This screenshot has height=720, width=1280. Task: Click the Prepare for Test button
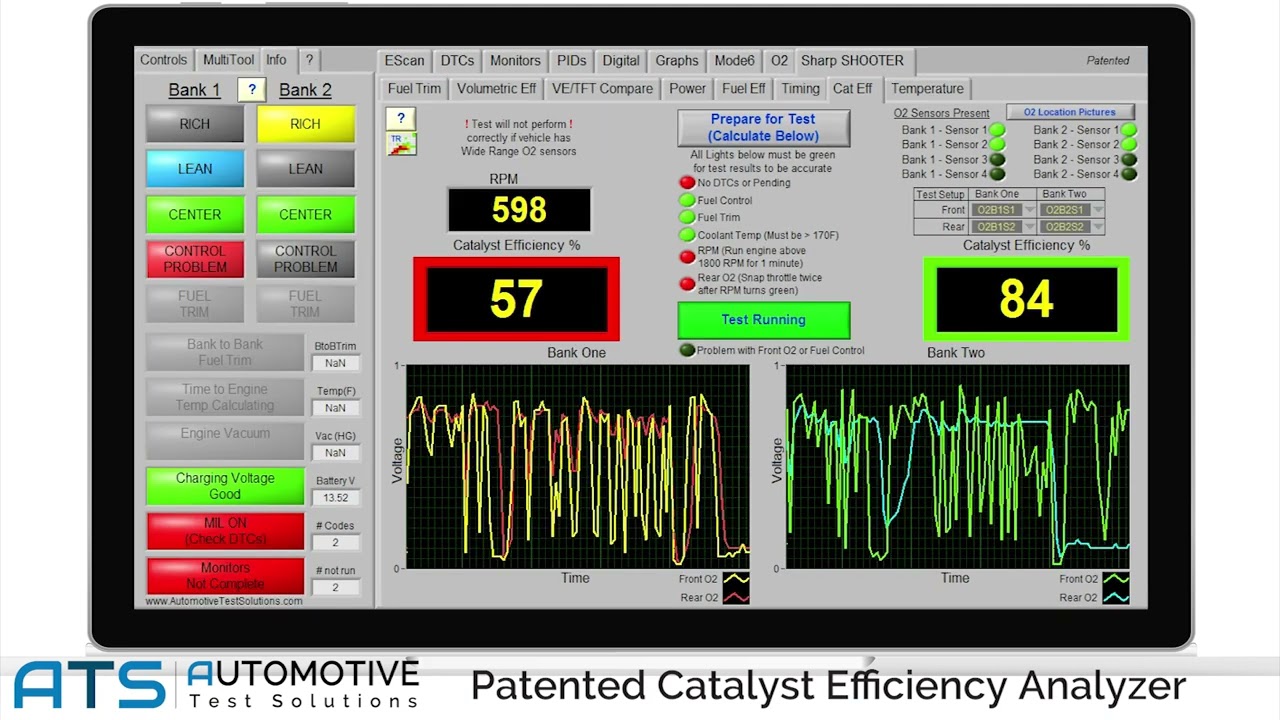click(763, 127)
